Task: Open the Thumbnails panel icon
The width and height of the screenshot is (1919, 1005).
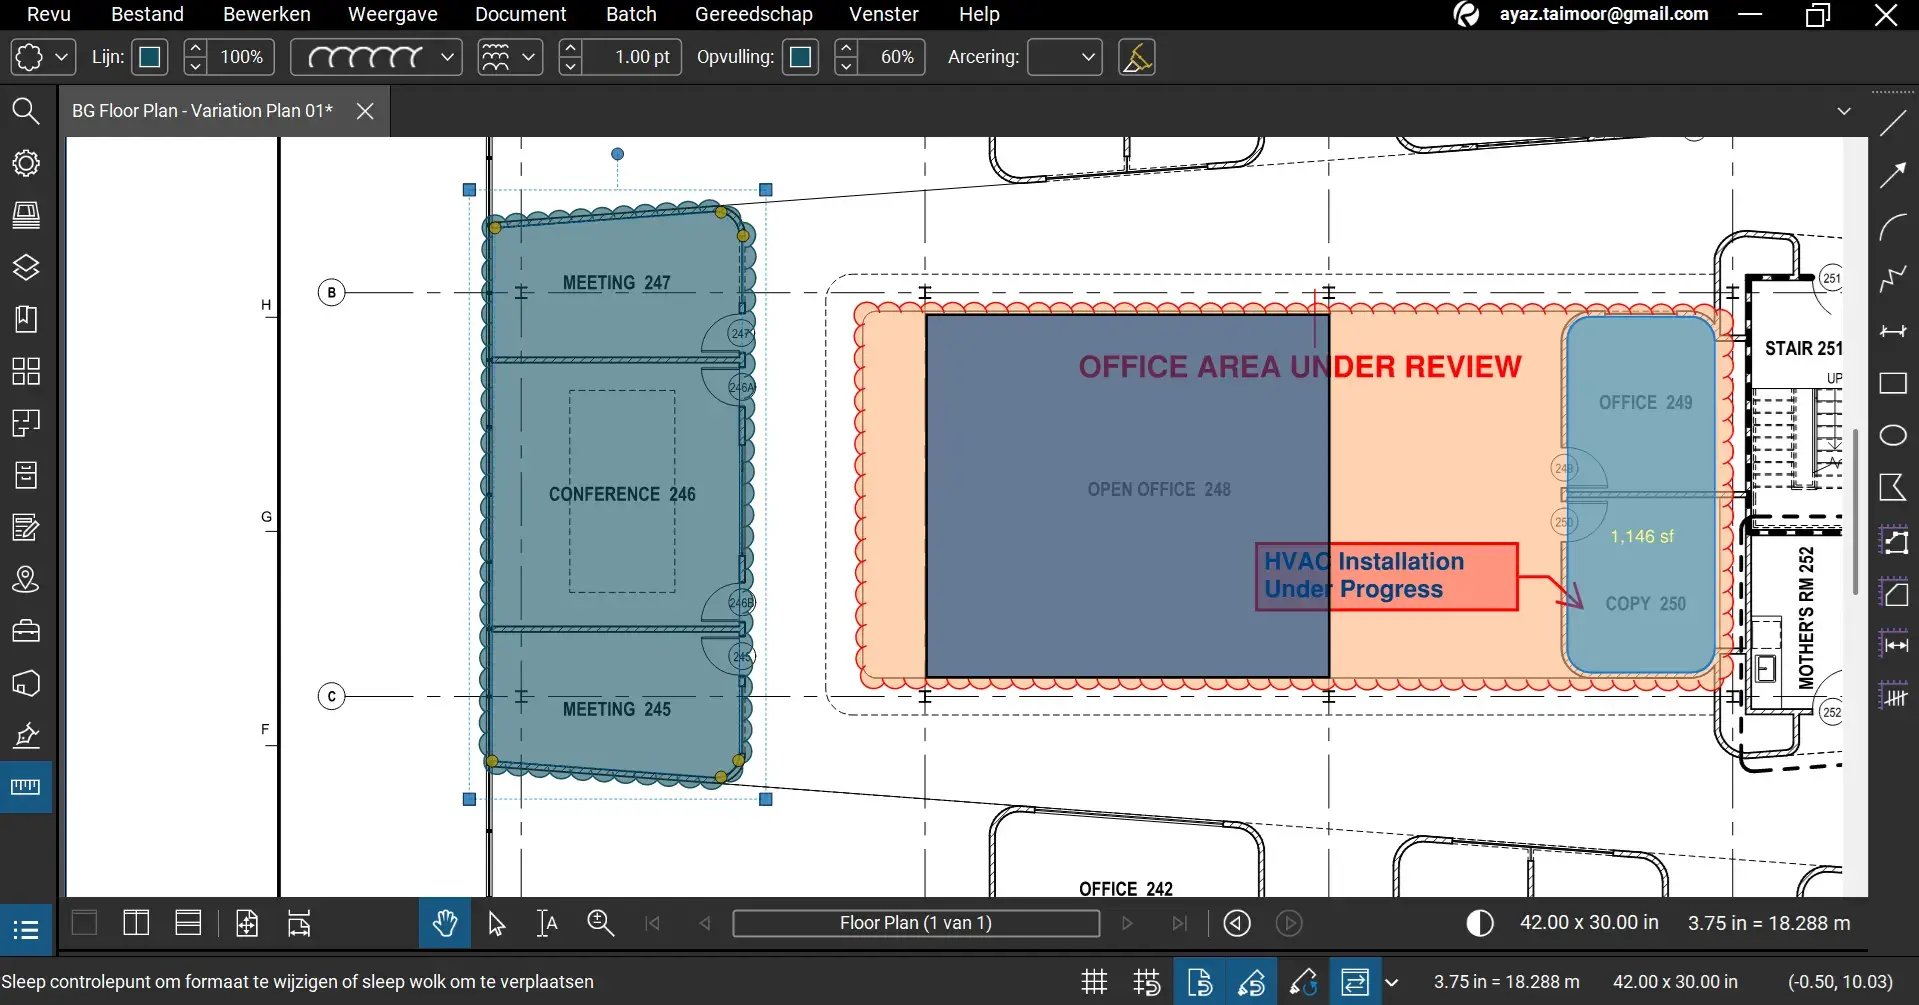Action: [x=26, y=215]
